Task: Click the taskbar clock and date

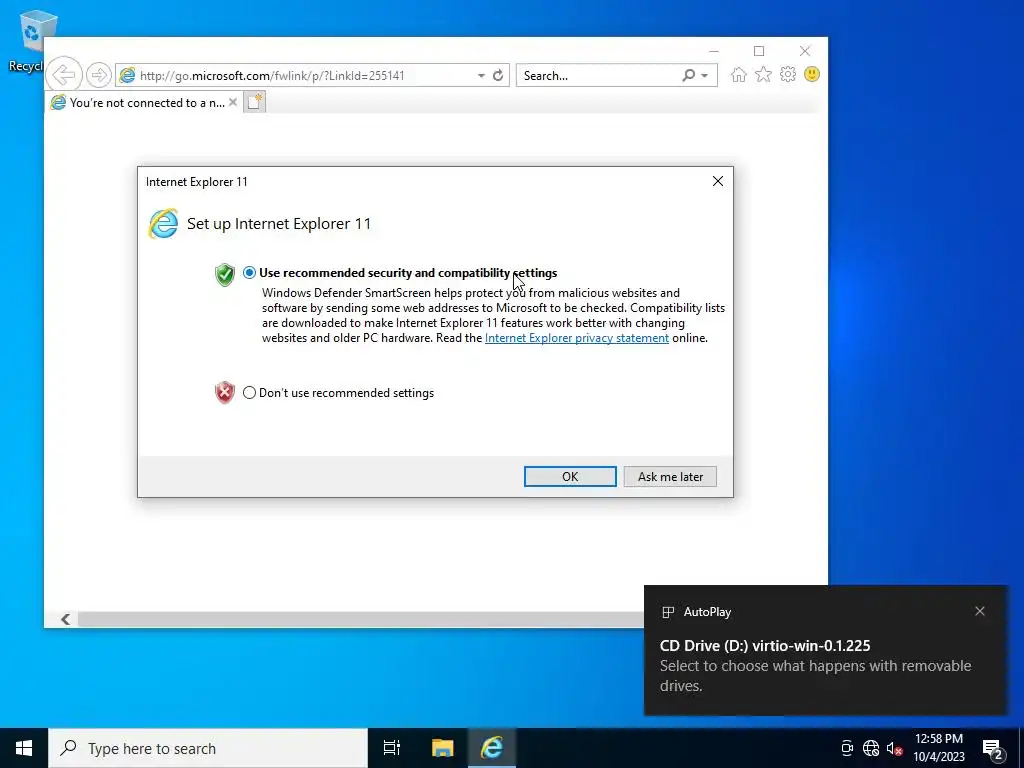Action: (938, 748)
